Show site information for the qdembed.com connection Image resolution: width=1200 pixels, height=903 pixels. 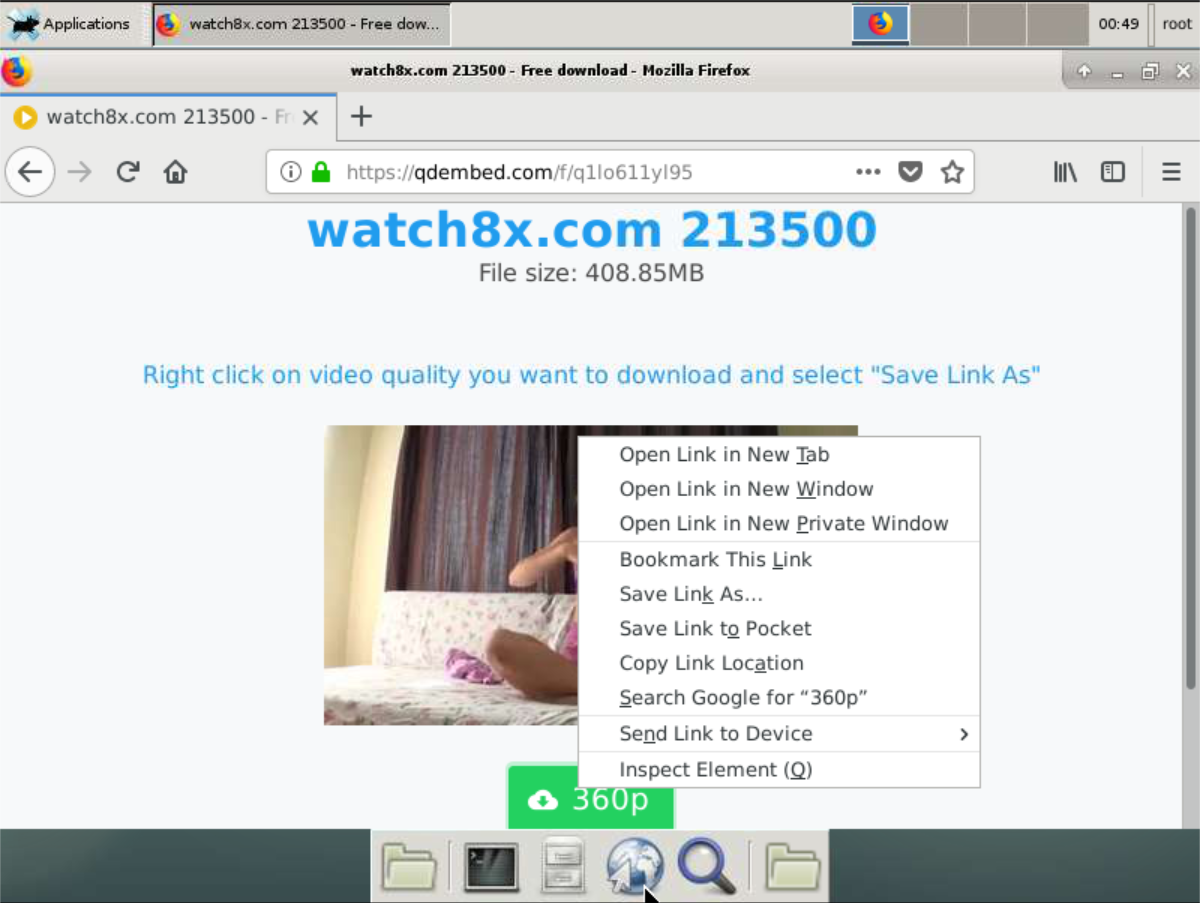tap(291, 173)
